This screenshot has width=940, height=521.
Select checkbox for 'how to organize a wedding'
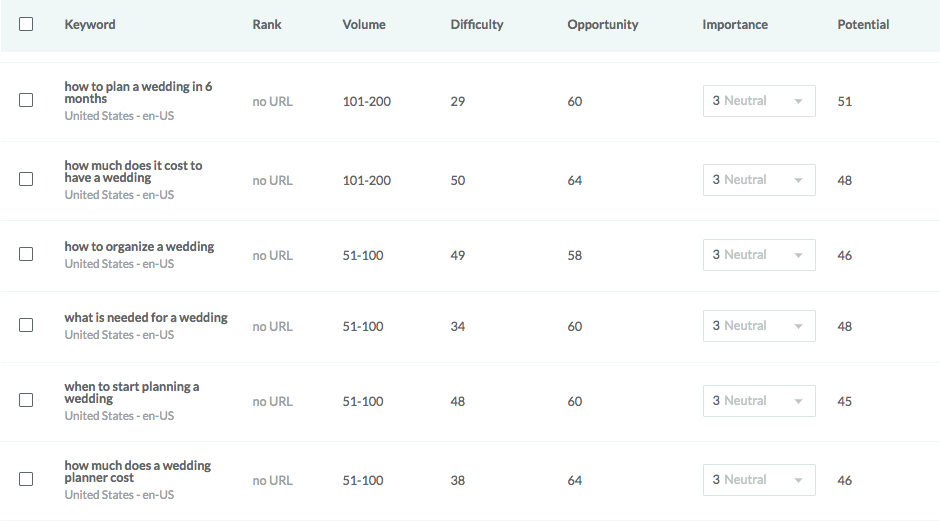point(26,254)
